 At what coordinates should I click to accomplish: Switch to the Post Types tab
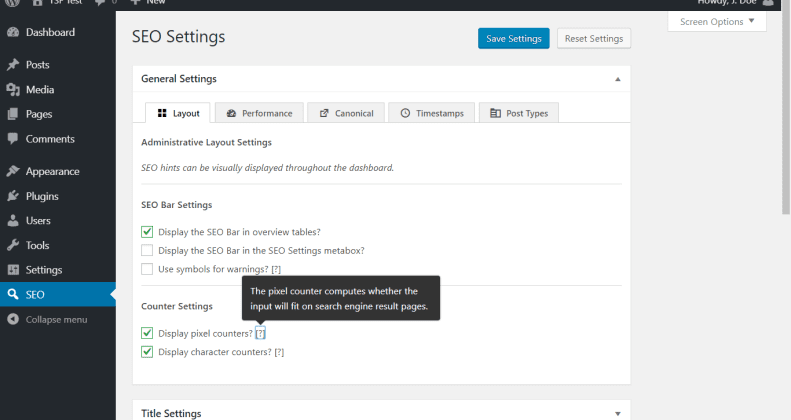point(519,113)
